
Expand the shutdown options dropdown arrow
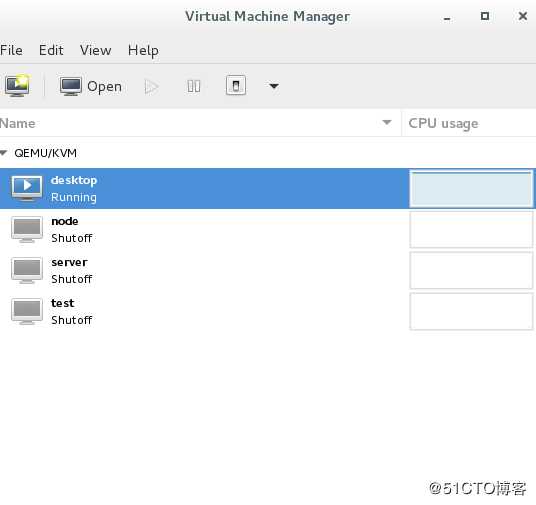tap(274, 86)
